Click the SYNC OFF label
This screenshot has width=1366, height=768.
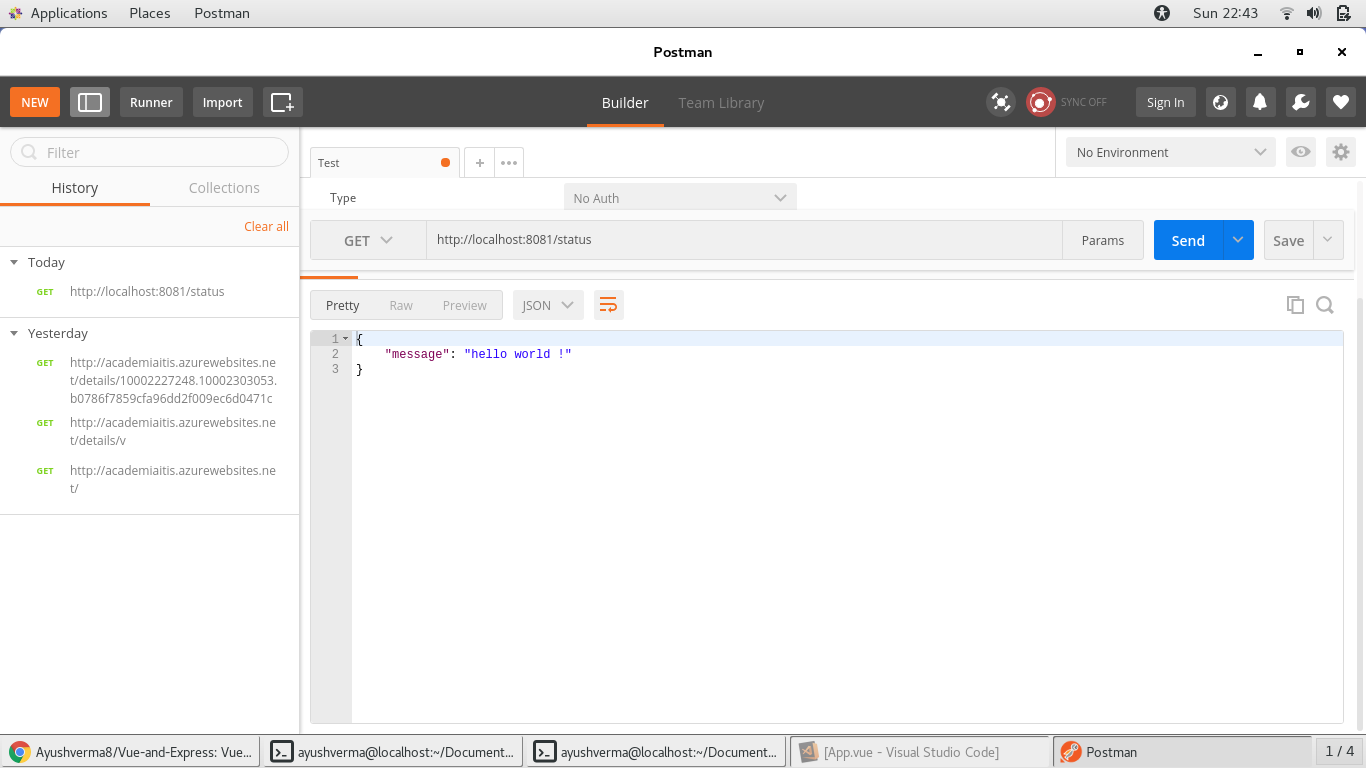(x=1084, y=102)
